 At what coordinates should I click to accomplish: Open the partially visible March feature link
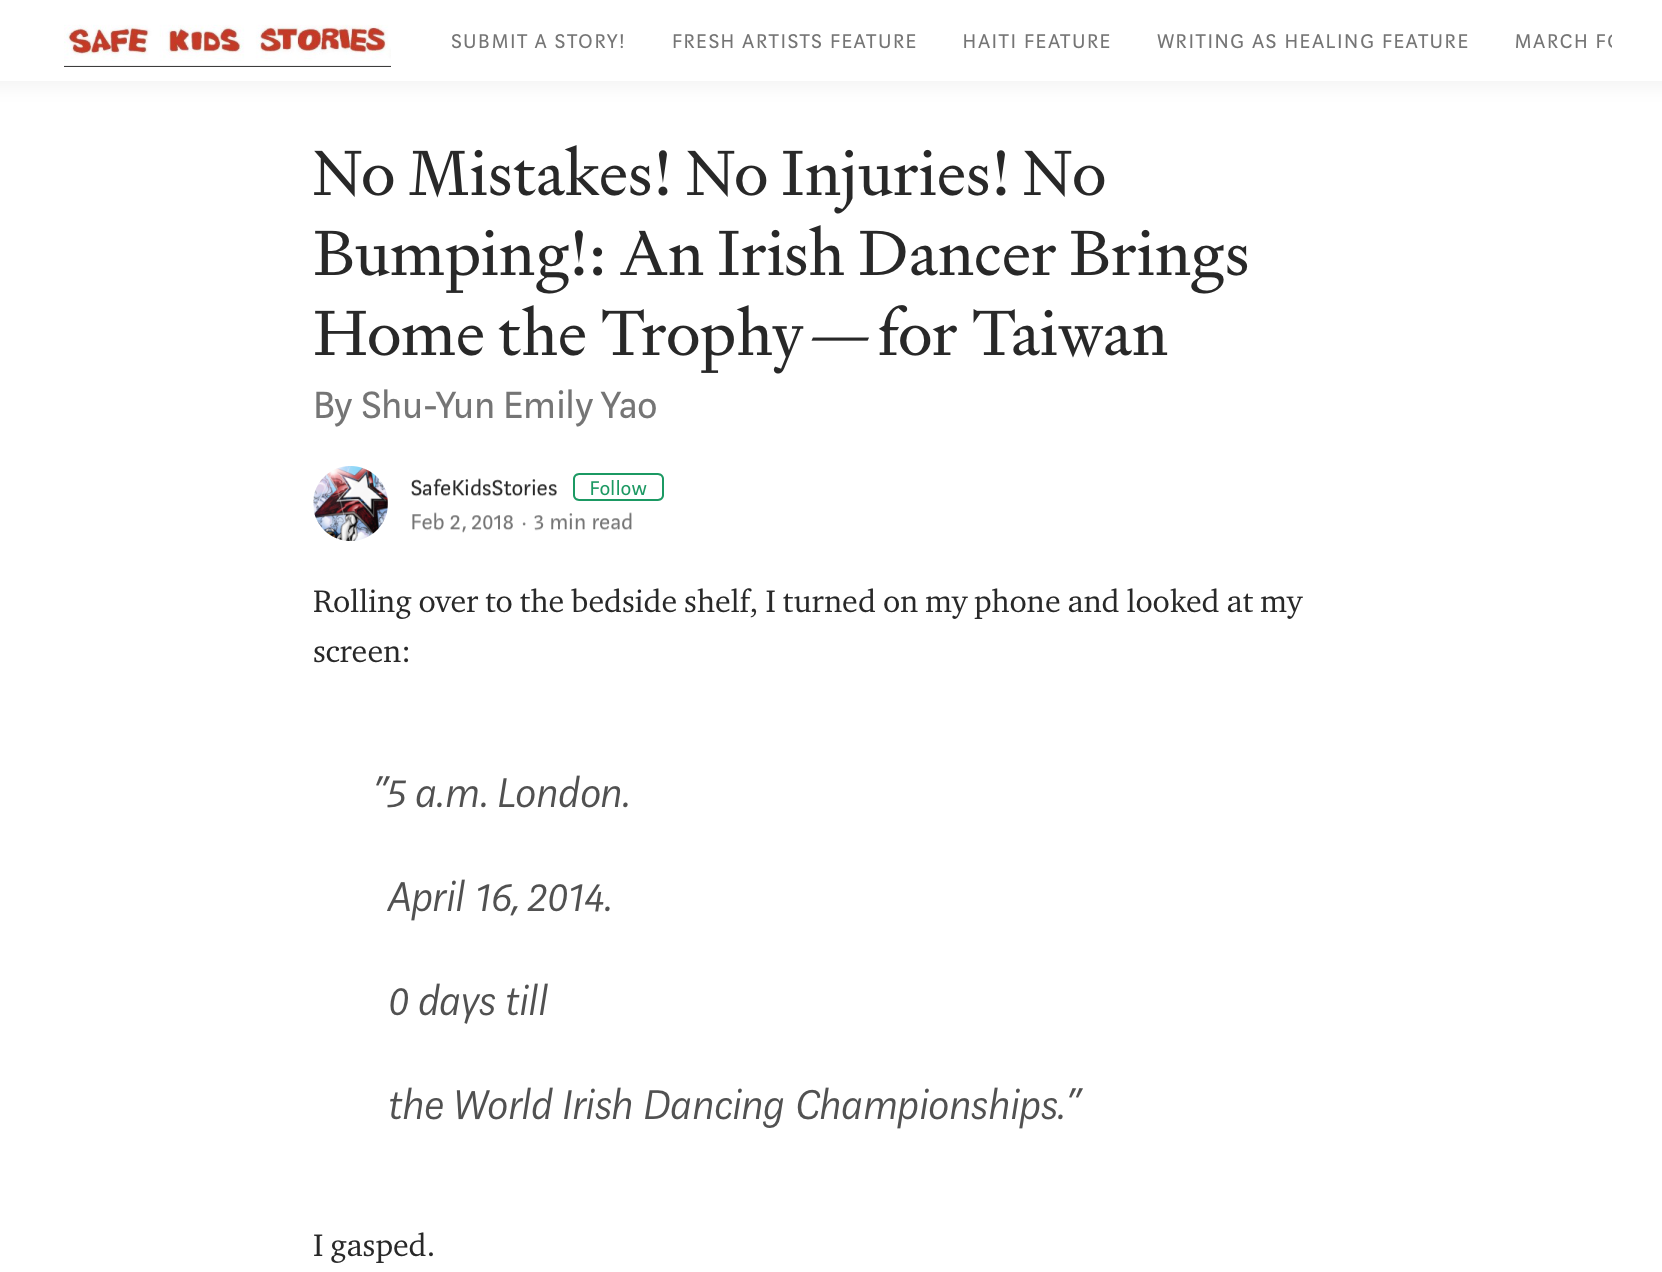pyautogui.click(x=1563, y=41)
